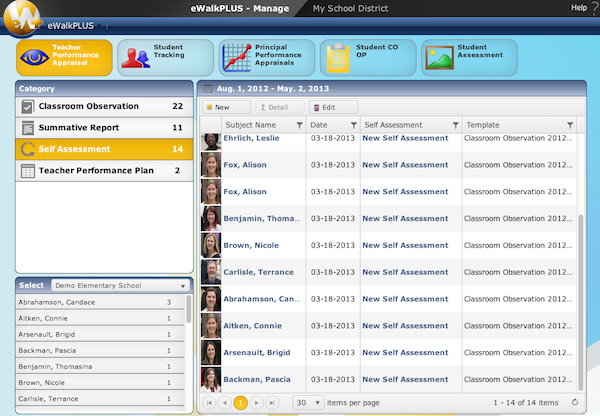This screenshot has width=600, height=416.
Task: Select Arsenault, Brigid in teacher list
Action: click(x=100, y=334)
